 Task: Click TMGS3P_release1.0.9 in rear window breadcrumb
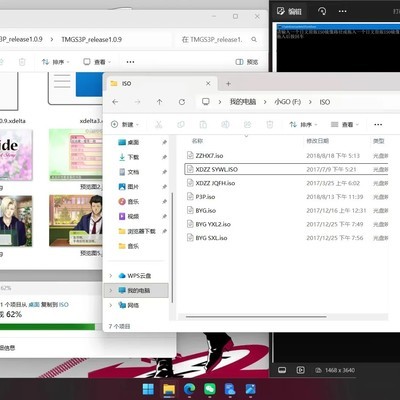[x=91, y=39]
